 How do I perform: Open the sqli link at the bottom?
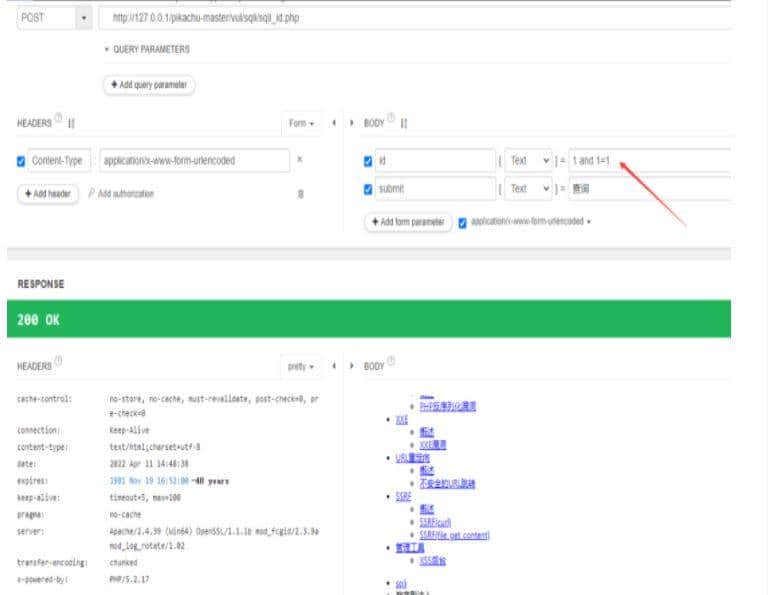pyautogui.click(x=401, y=583)
